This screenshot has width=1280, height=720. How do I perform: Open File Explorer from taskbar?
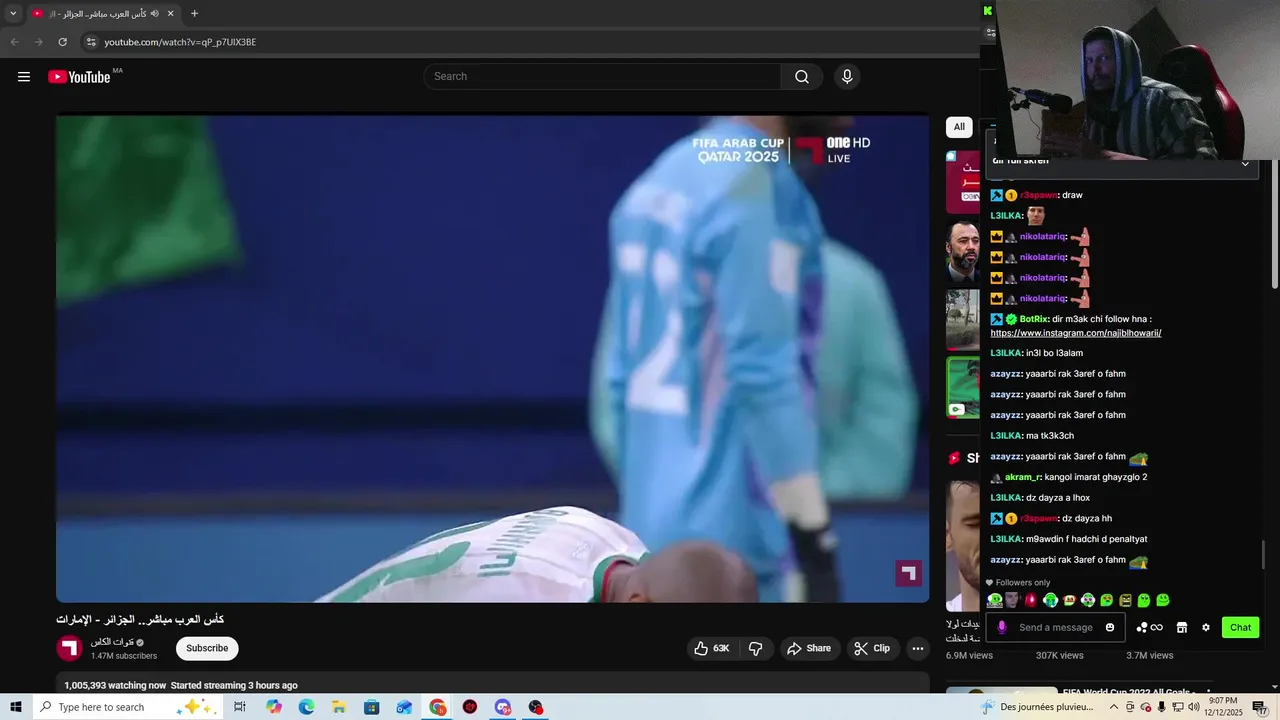(x=339, y=707)
